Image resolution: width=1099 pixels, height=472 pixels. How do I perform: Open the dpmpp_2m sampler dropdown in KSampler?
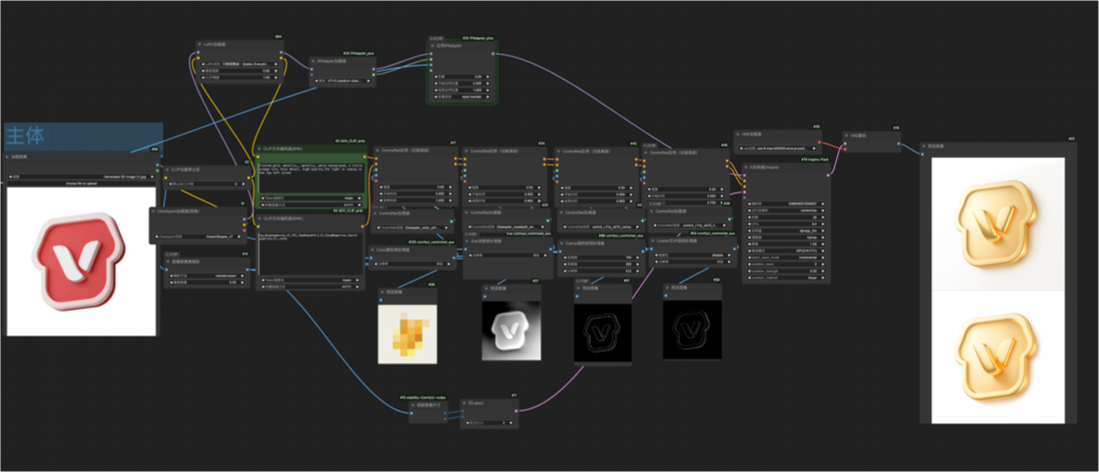pos(786,231)
